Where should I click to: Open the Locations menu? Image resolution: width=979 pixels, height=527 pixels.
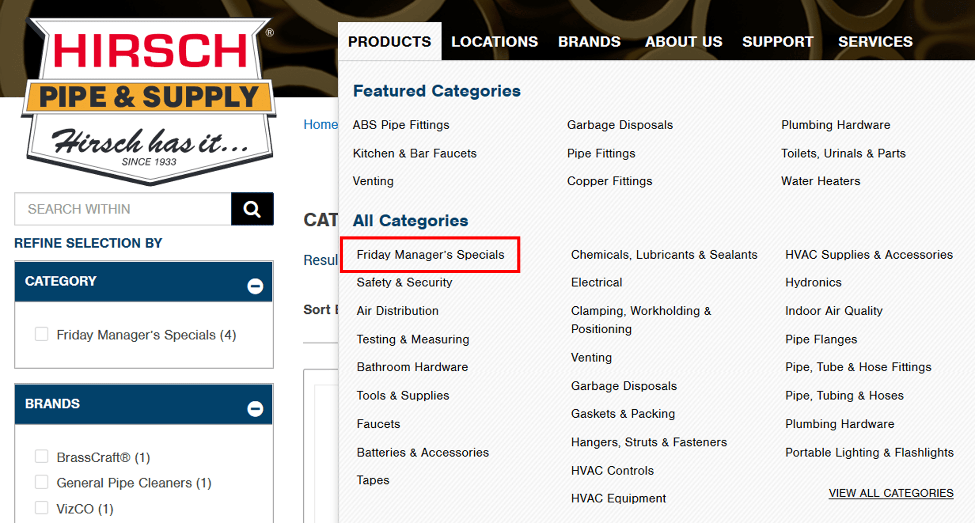(494, 42)
